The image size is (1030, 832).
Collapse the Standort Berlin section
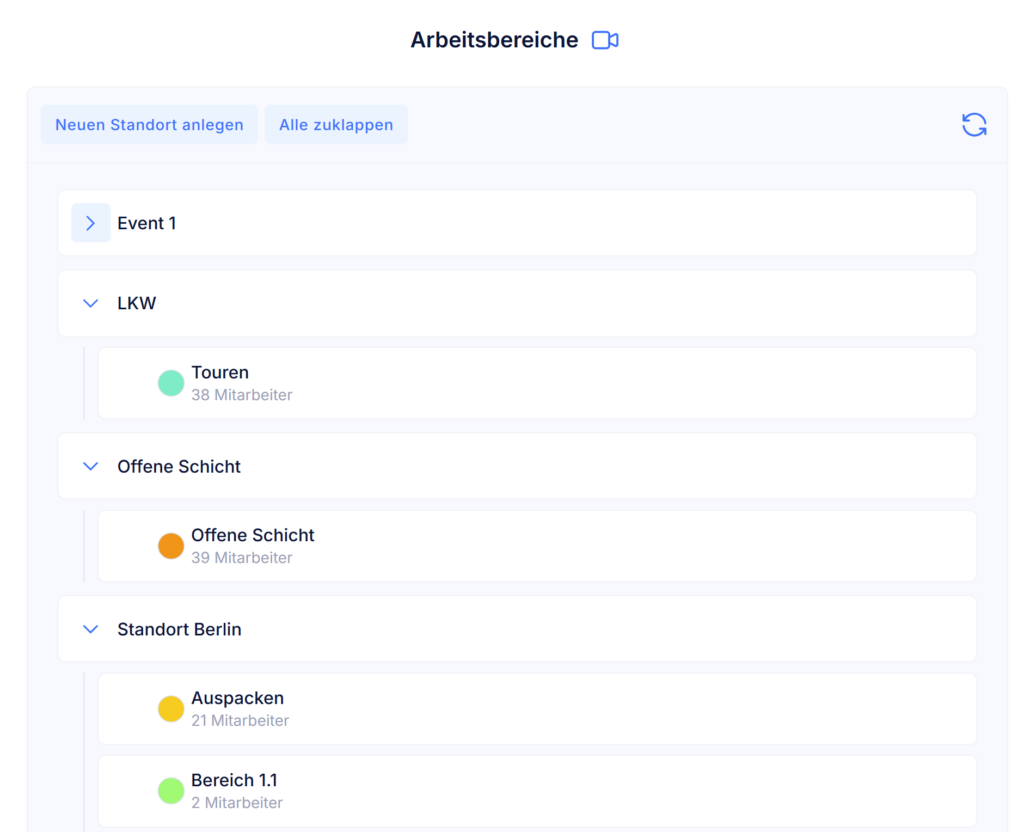(91, 629)
